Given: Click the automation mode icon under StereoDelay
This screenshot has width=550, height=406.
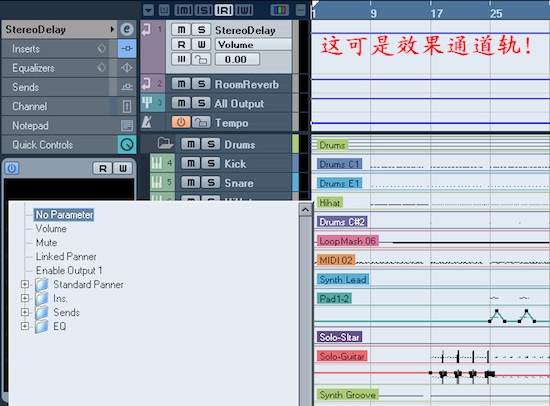Looking at the screenshot, I should point(181,59).
